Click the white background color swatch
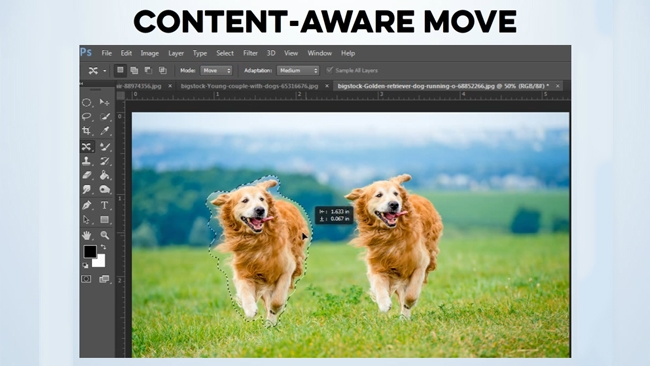650x366 pixels. coord(100,262)
